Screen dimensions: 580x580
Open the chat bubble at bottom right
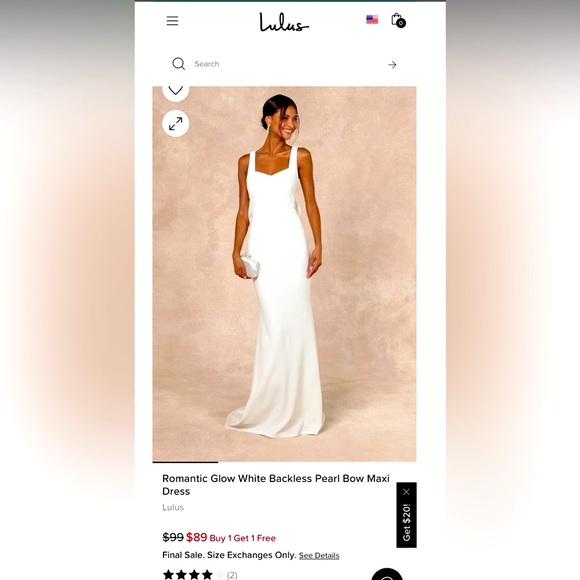(387, 575)
